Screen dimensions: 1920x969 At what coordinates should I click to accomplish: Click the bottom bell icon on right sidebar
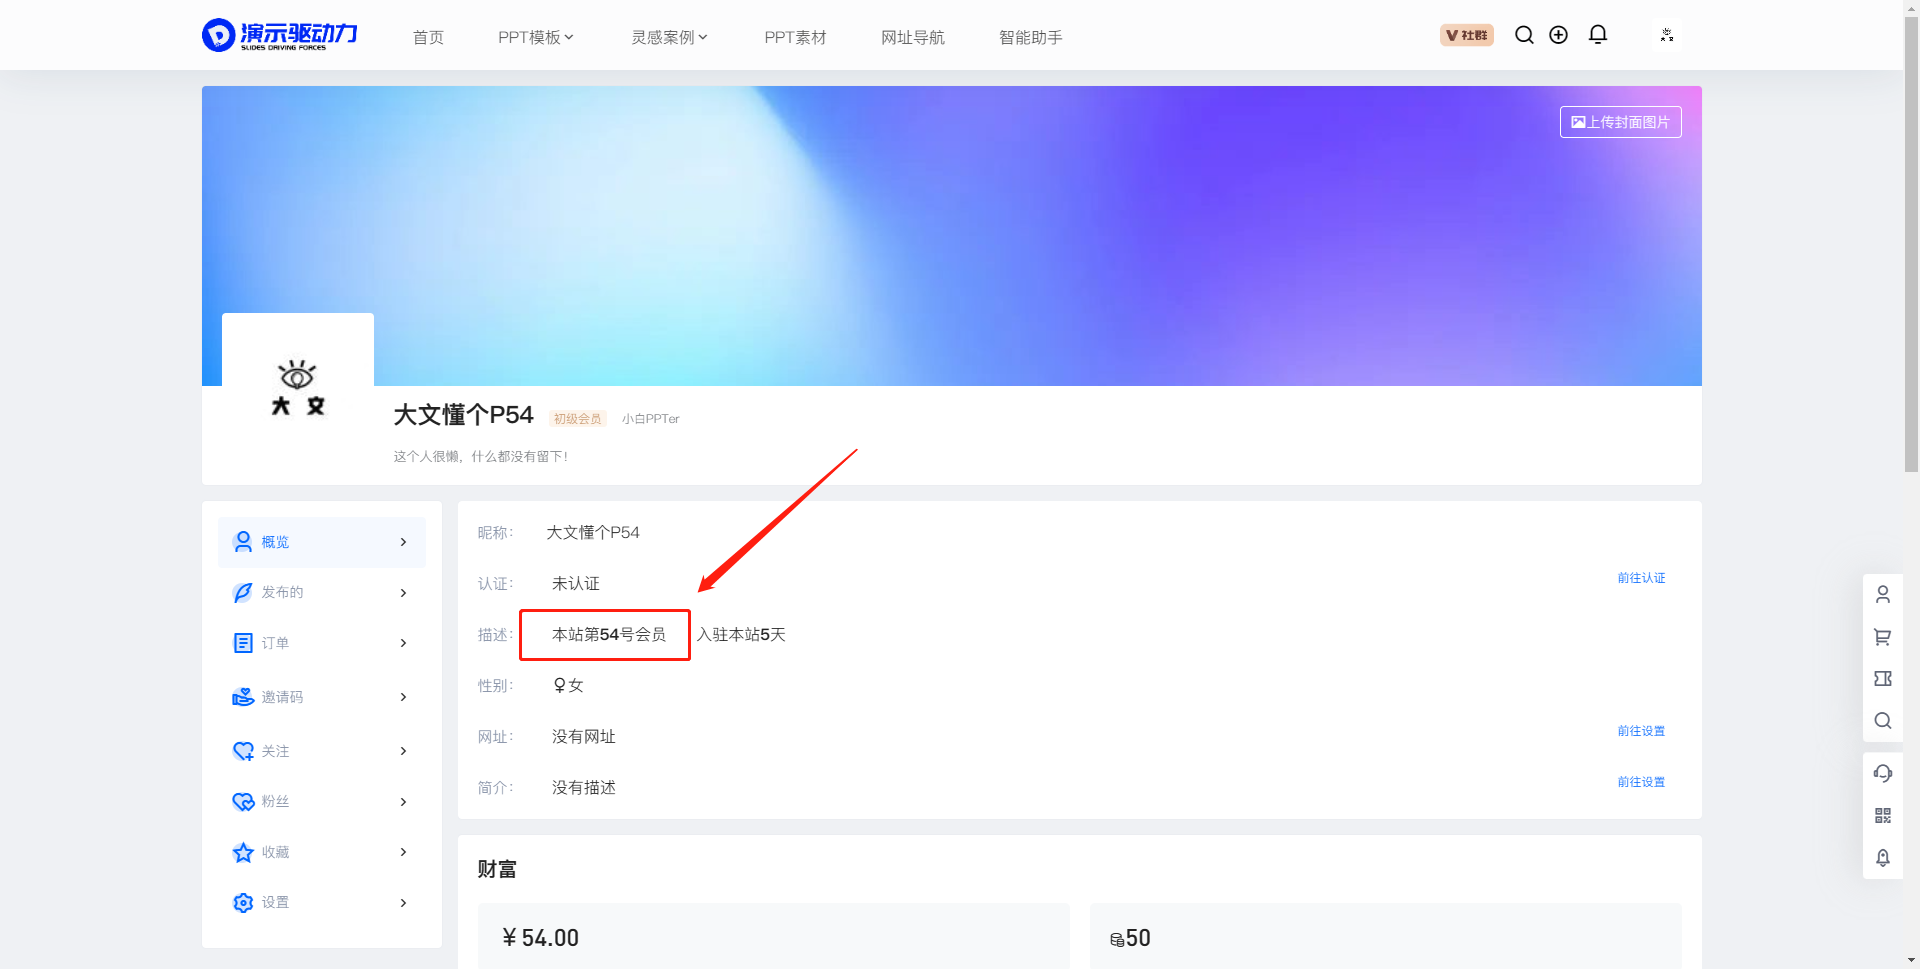tap(1884, 858)
